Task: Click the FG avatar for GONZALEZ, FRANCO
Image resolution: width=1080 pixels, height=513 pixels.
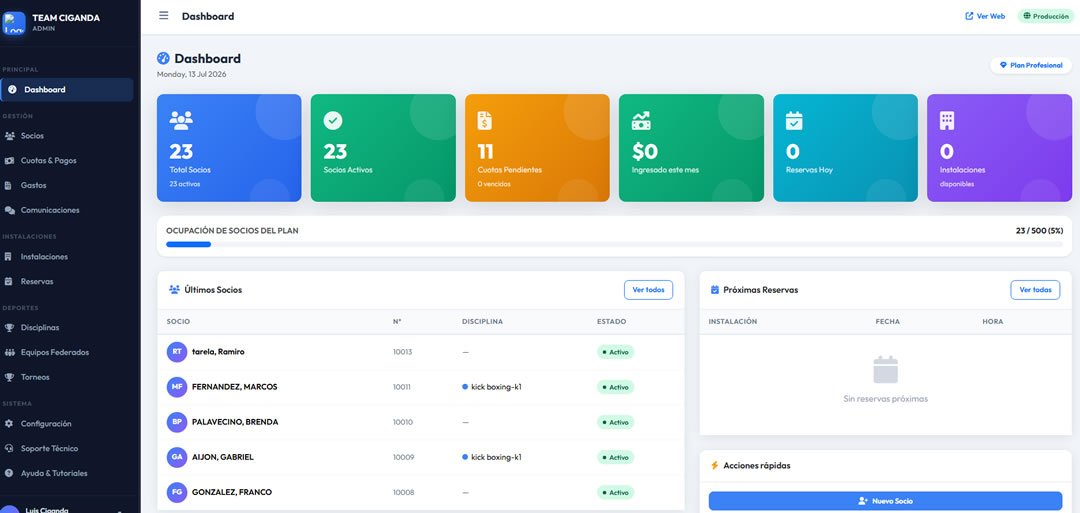Action: [177, 492]
